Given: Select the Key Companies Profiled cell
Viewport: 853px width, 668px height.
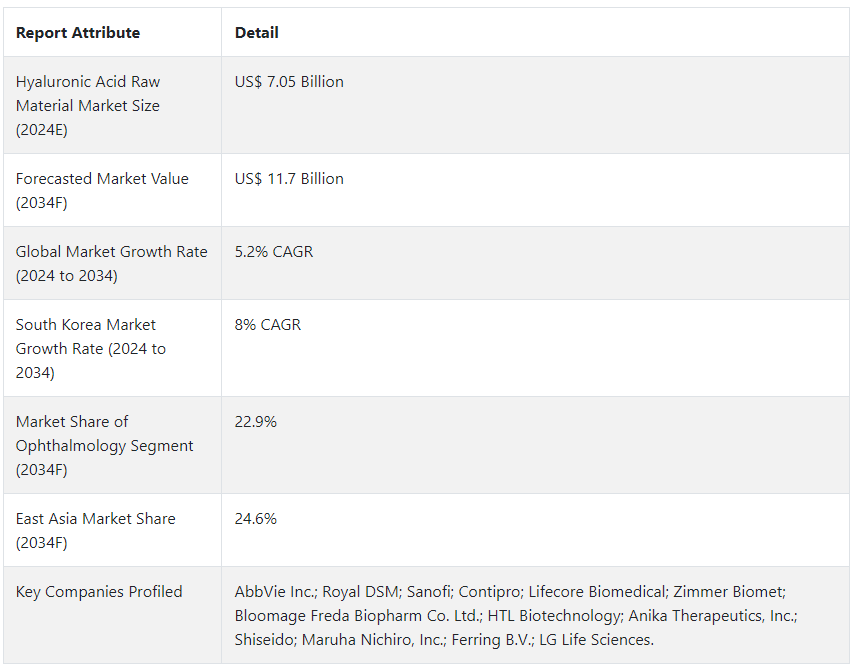Looking at the screenshot, I should [99, 592].
